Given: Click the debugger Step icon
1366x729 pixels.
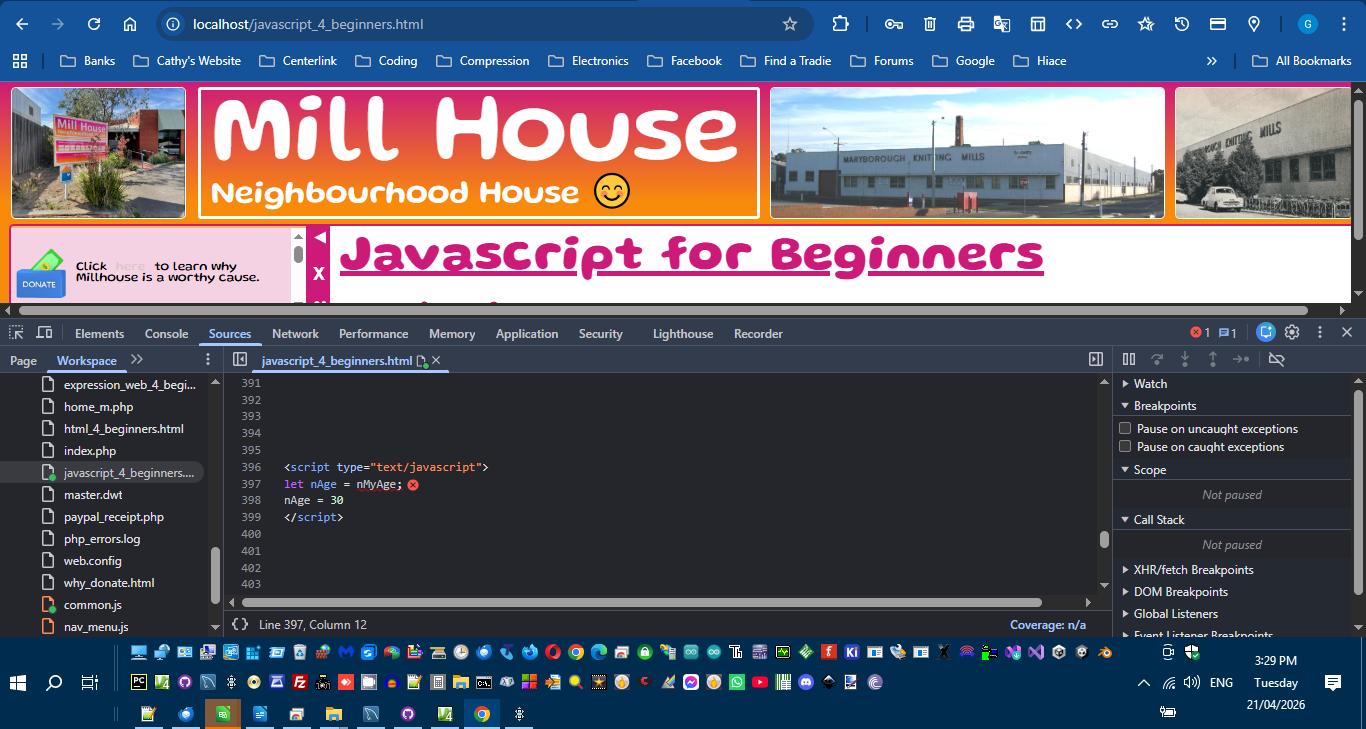Looking at the screenshot, I should (1241, 359).
